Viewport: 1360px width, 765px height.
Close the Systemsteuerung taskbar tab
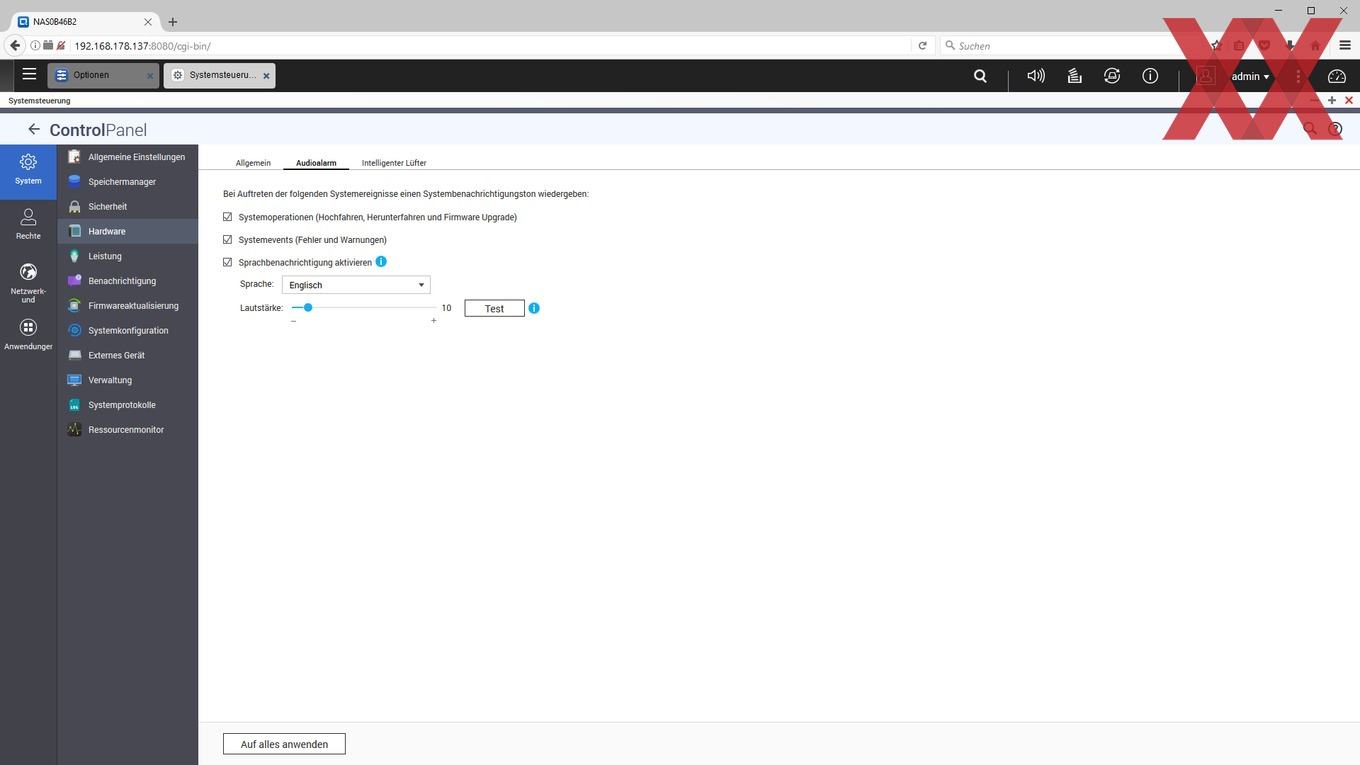click(x=266, y=76)
